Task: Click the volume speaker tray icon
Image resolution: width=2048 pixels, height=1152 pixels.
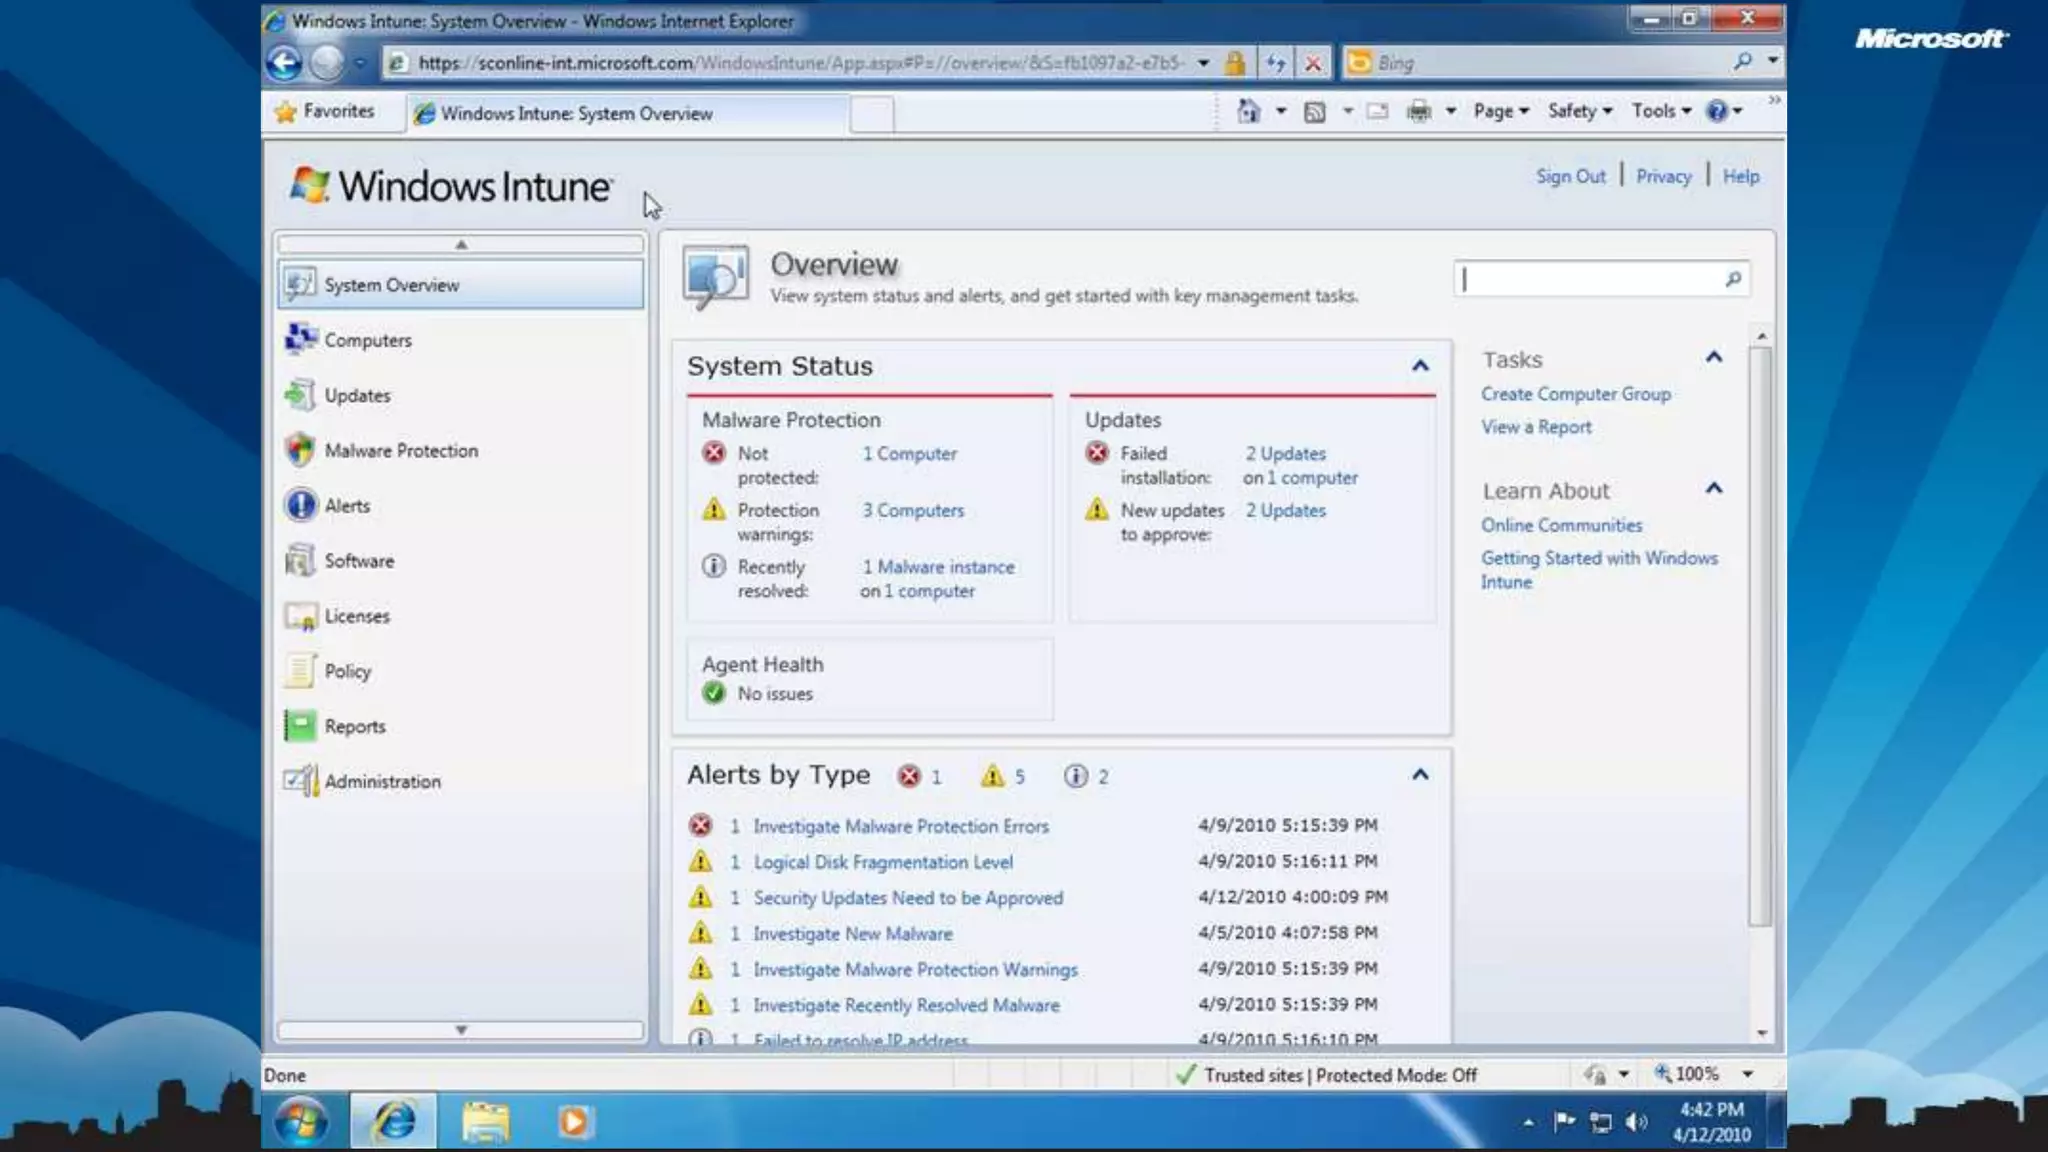Action: pos(1636,1122)
